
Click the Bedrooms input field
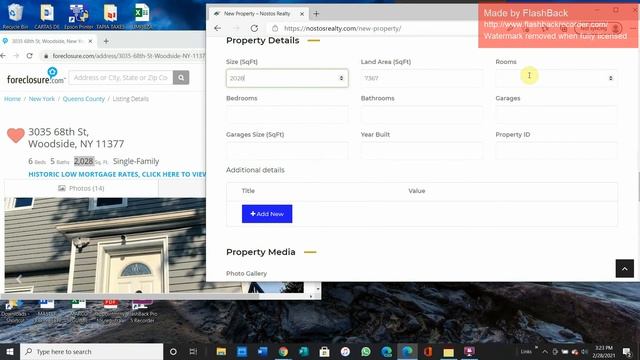[x=287, y=114]
